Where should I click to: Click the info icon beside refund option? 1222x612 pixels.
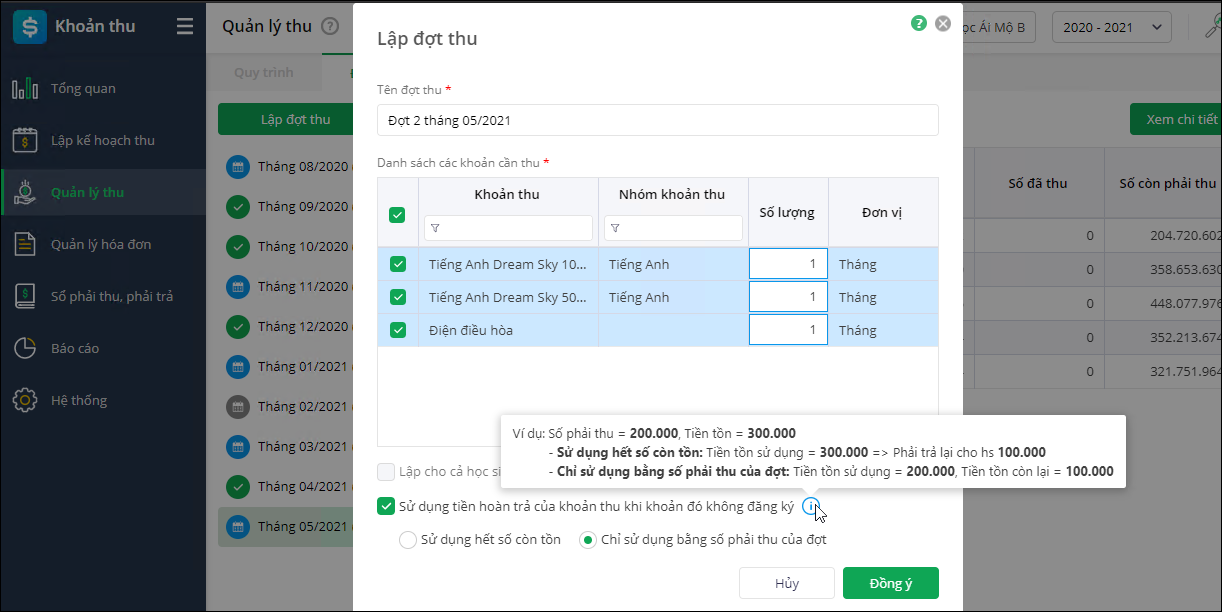pos(811,507)
